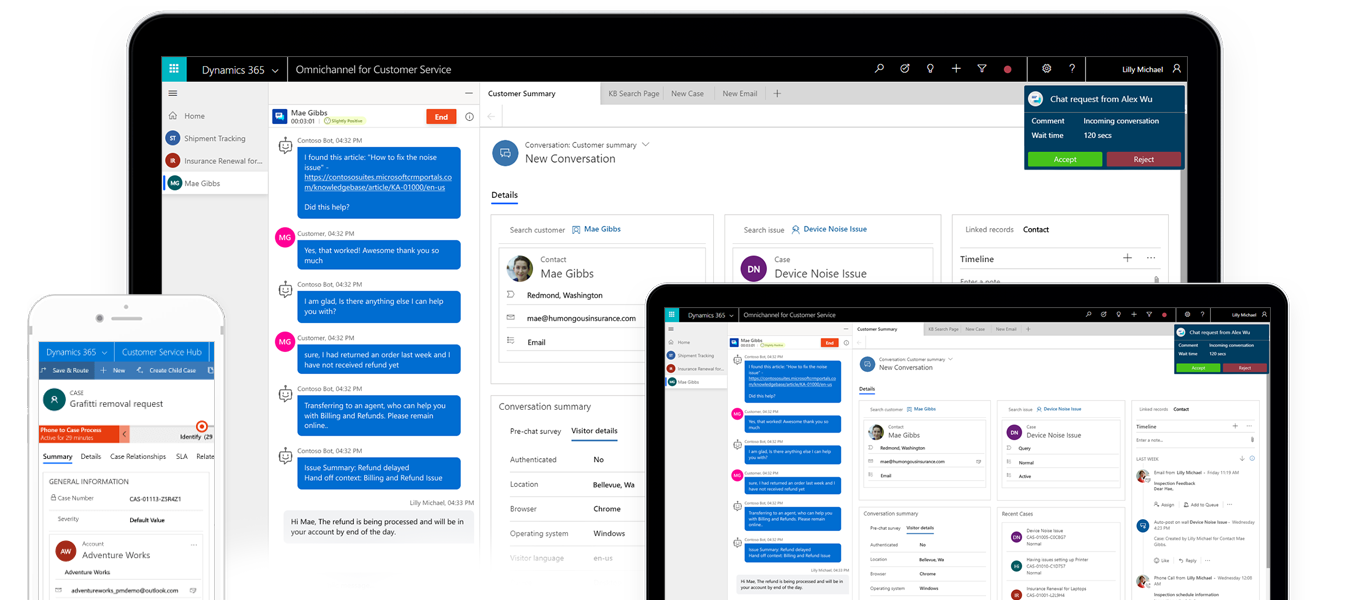Click the back arrow under Customer Summary on the laptop
Image resolution: width=1350 pixels, height=600 pixels.
491,117
